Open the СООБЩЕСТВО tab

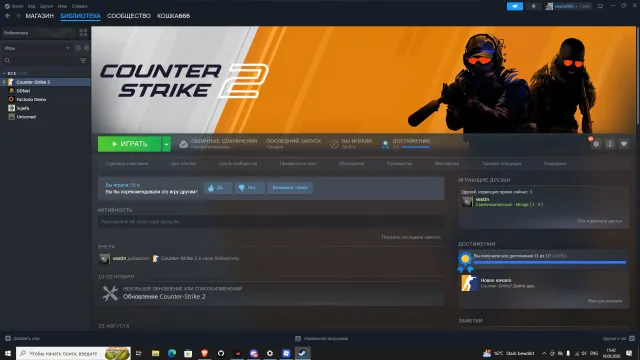[129, 16]
